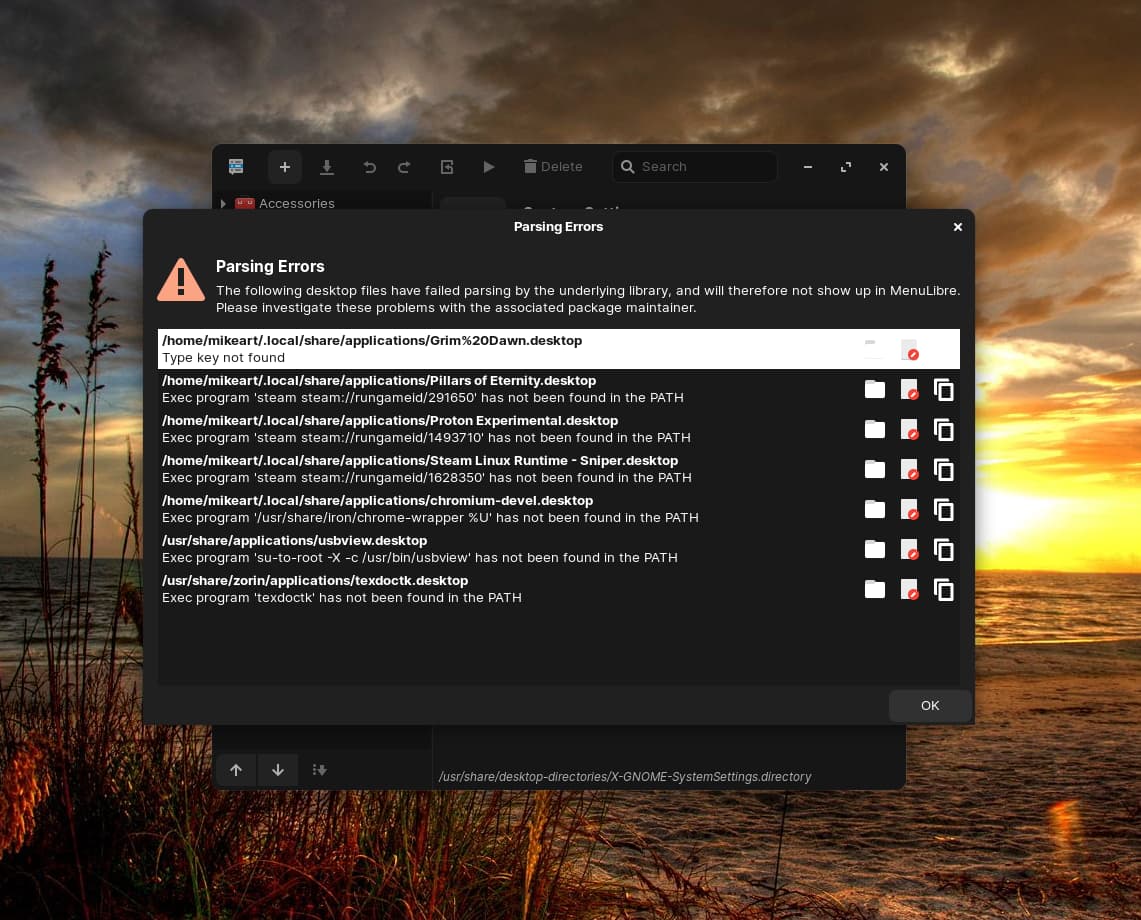
Task: Maximize the MenuLibre window
Action: point(846,167)
